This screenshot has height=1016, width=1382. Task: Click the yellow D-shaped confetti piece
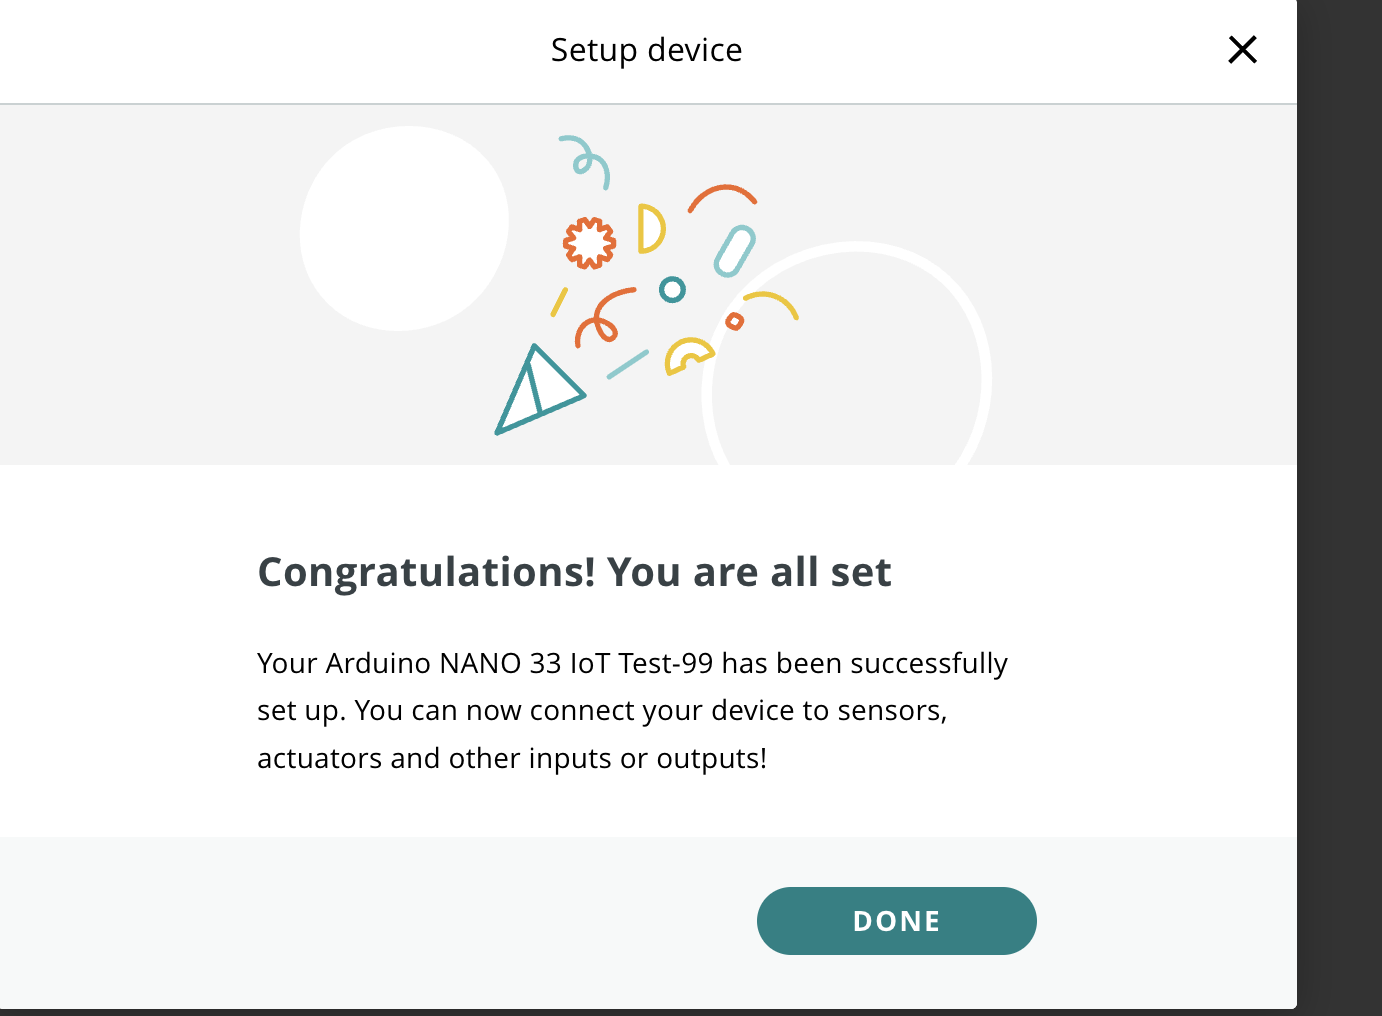click(650, 228)
